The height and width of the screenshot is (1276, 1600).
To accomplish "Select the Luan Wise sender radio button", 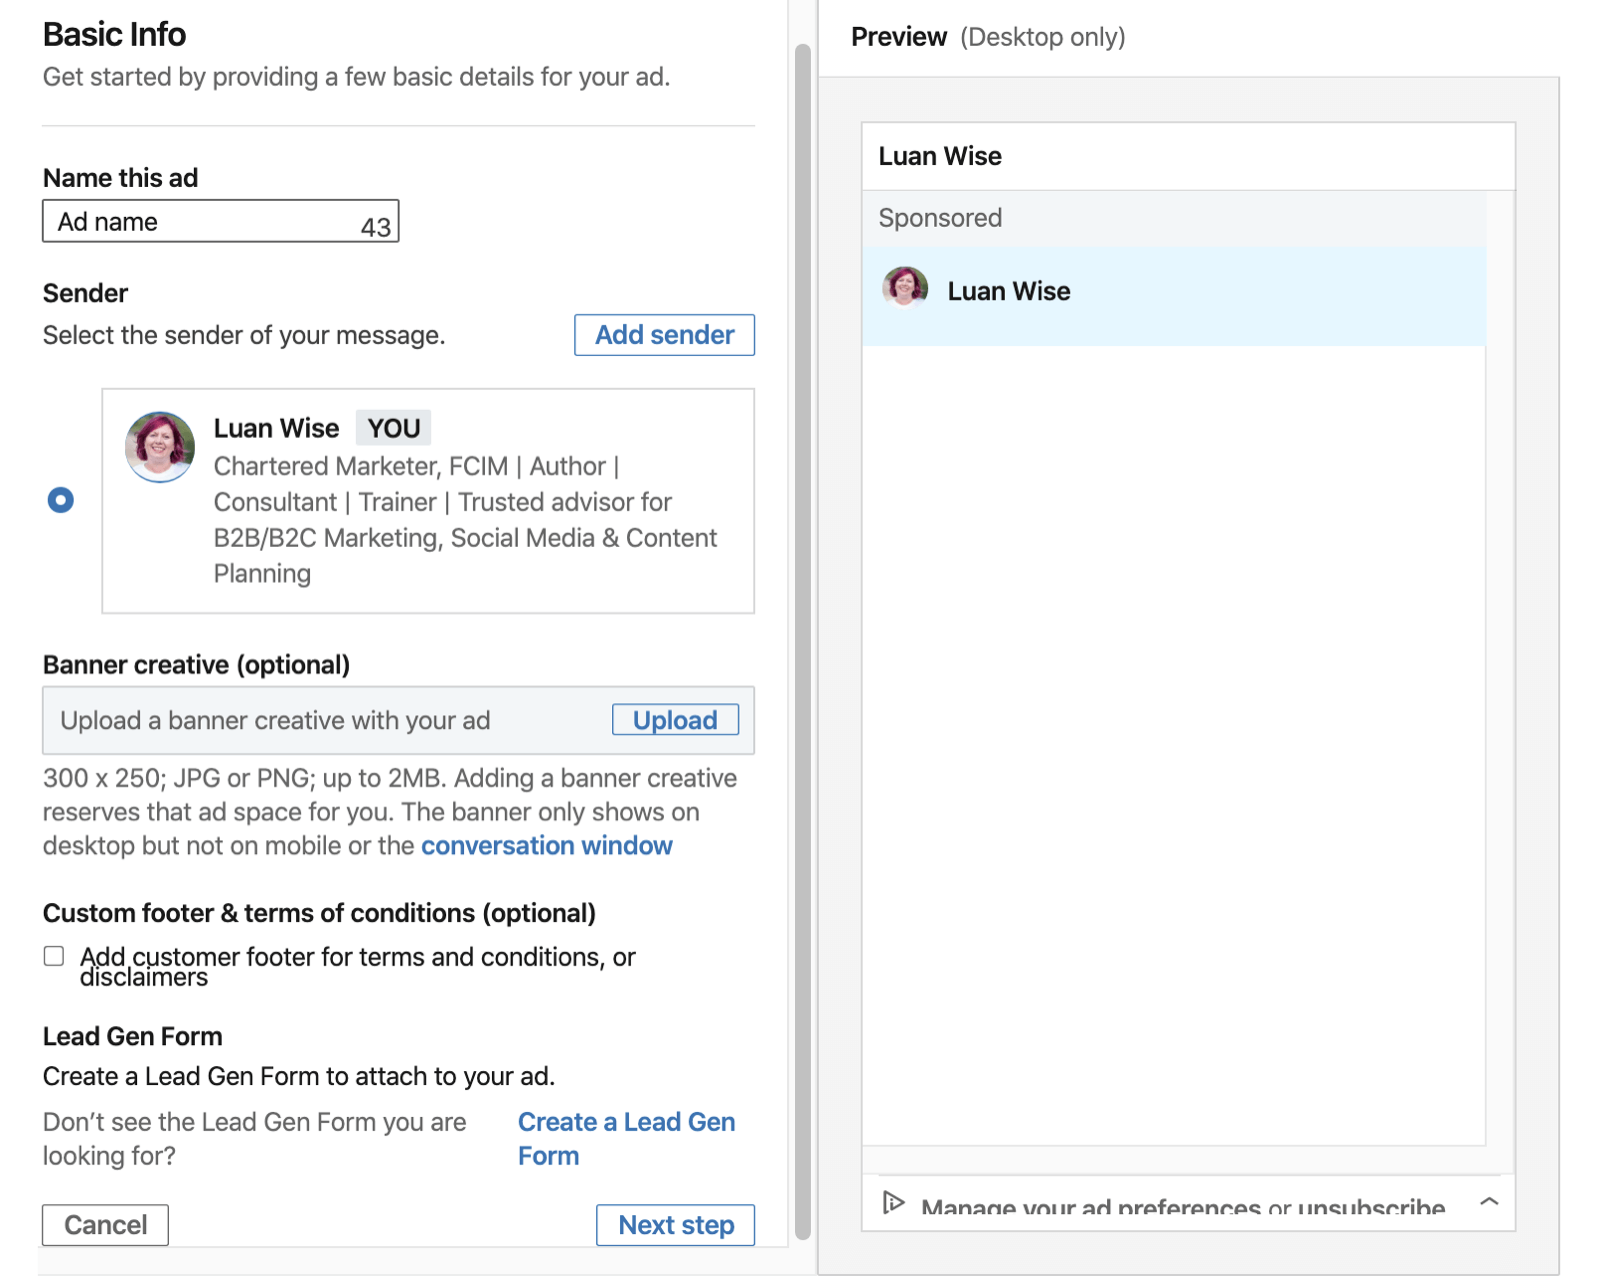I will tap(61, 500).
